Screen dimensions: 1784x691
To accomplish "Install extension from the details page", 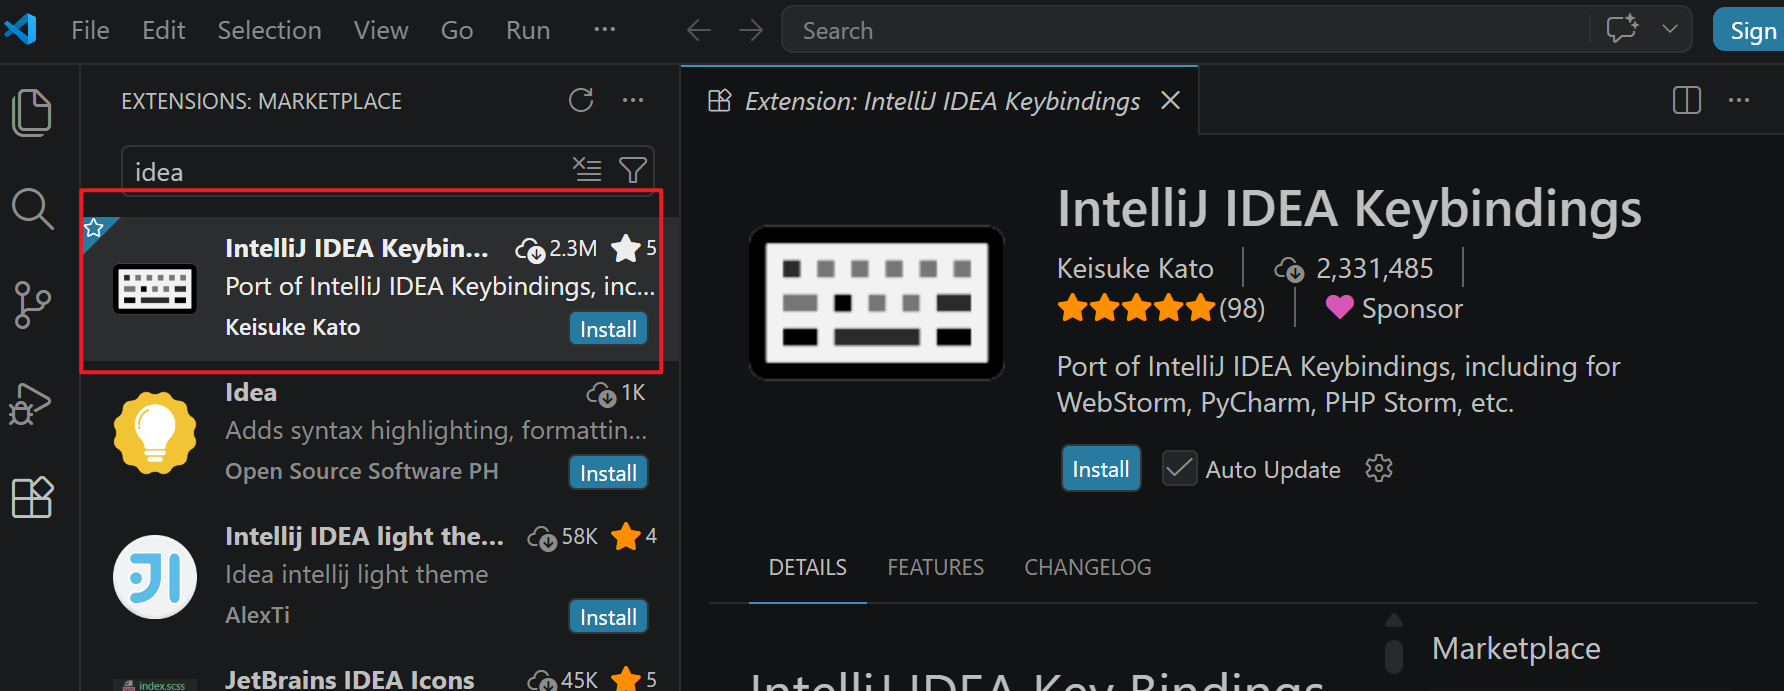I will tap(1101, 468).
